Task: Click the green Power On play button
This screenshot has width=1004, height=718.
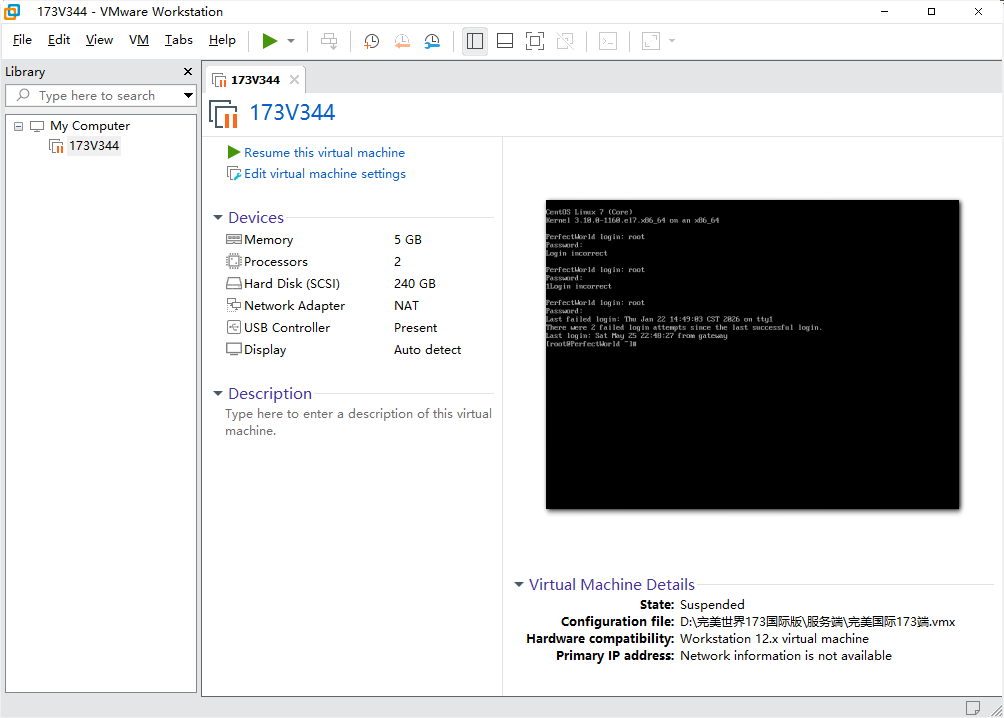Action: tap(270, 41)
